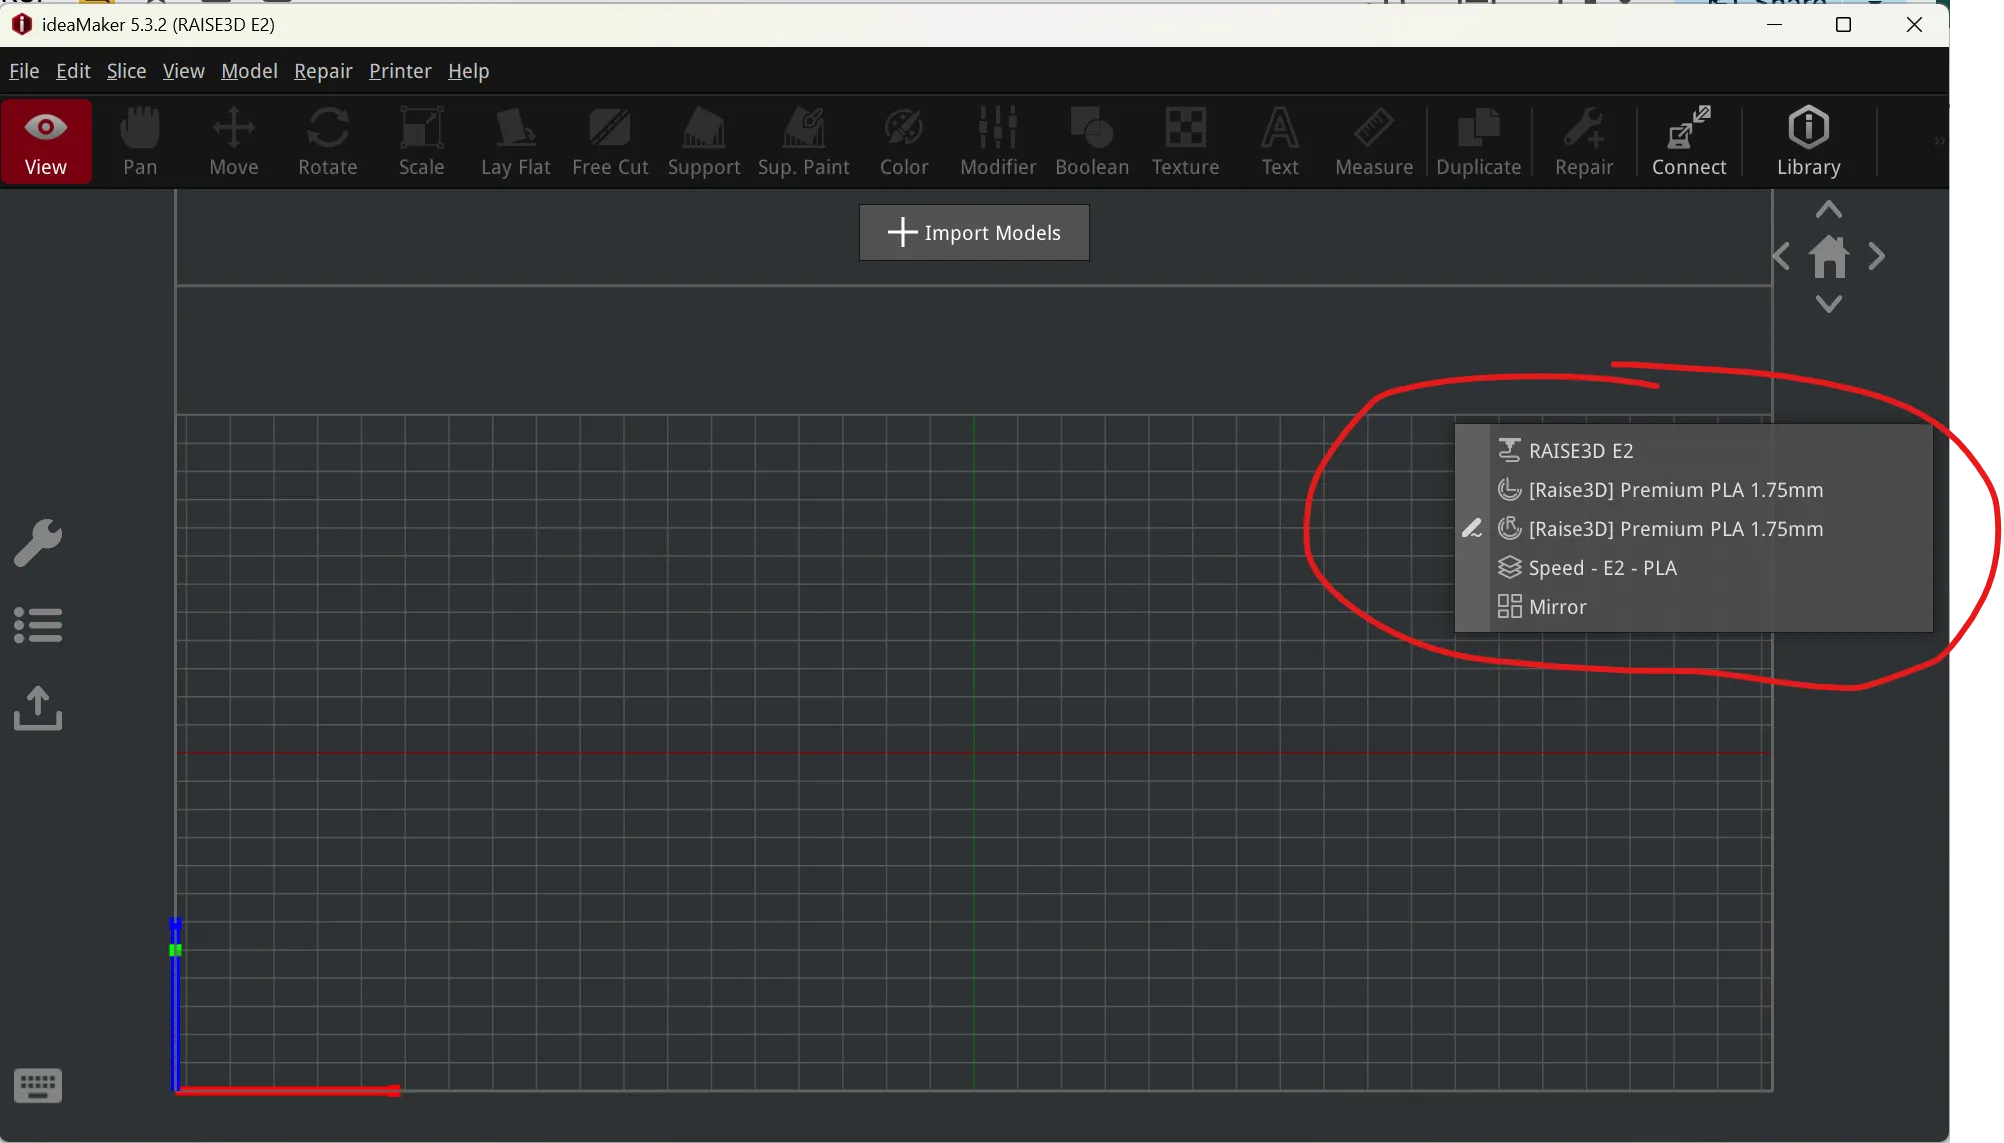
Task: Open the Modifier tool
Action: [x=998, y=141]
